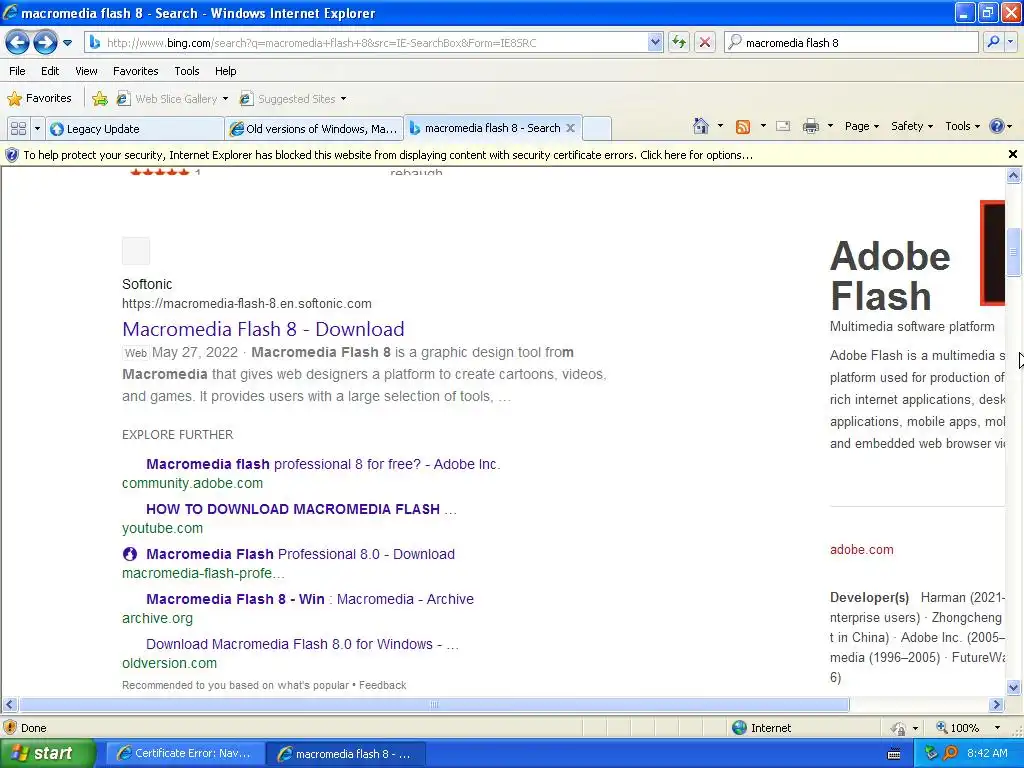Click the Softonic site favicon placeholder
This screenshot has height=768, width=1024.
(x=136, y=251)
